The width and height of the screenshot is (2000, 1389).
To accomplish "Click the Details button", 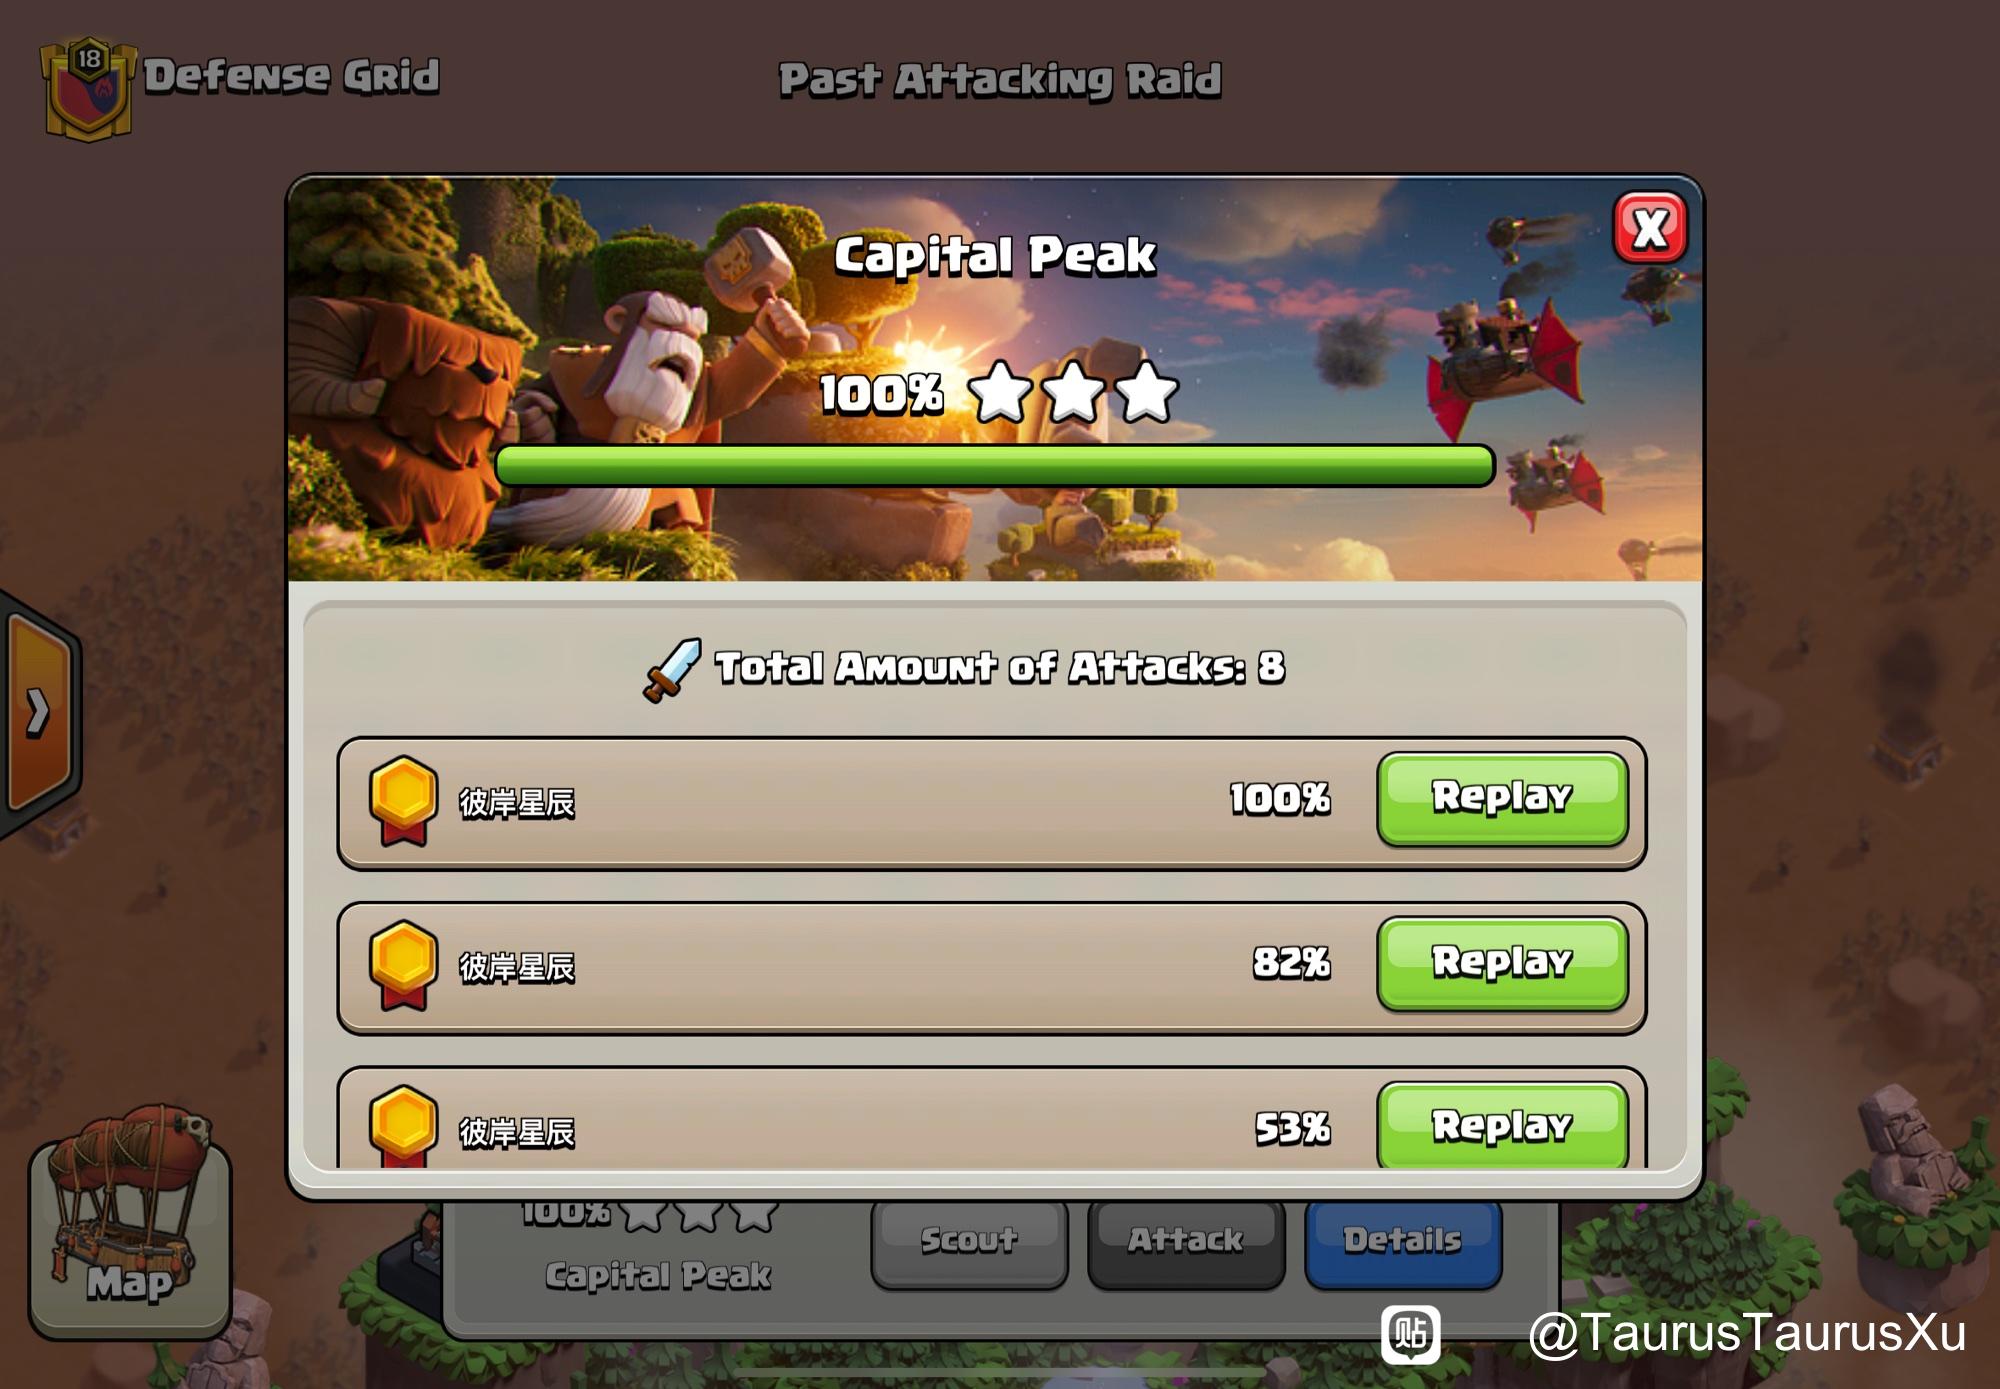I will pos(1403,1243).
